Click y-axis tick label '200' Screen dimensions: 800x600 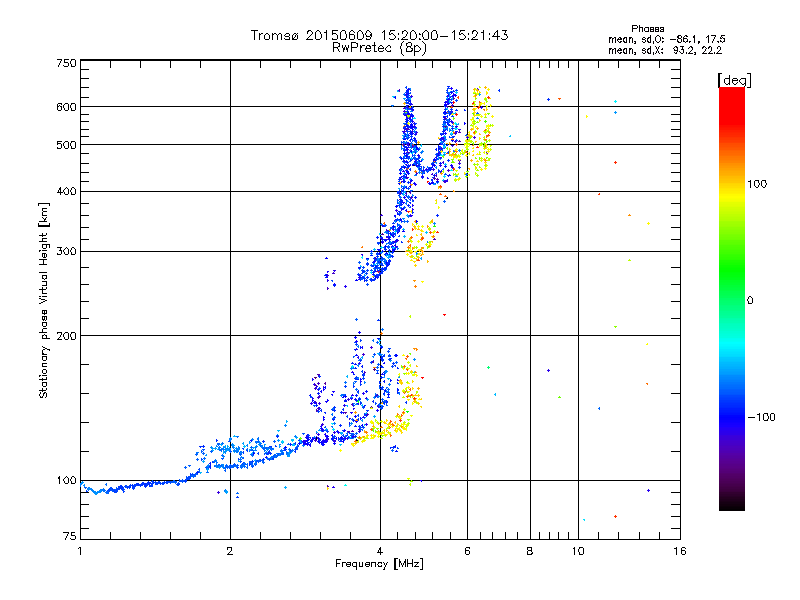point(66,336)
